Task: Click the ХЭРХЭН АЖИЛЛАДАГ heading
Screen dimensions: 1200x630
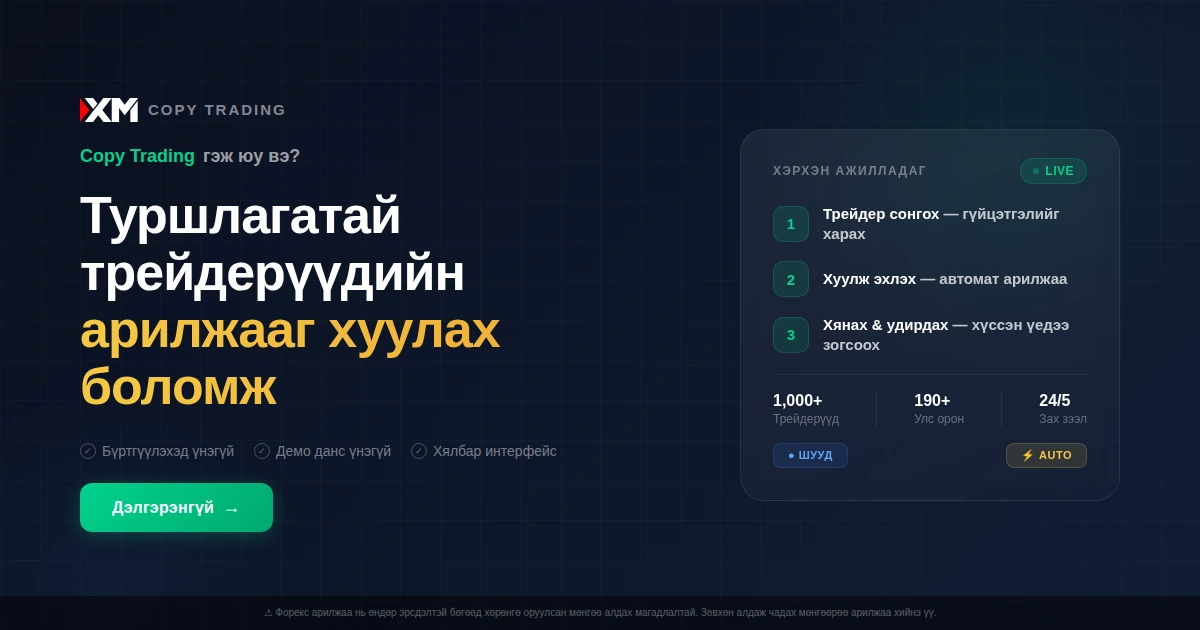Action: (850, 171)
